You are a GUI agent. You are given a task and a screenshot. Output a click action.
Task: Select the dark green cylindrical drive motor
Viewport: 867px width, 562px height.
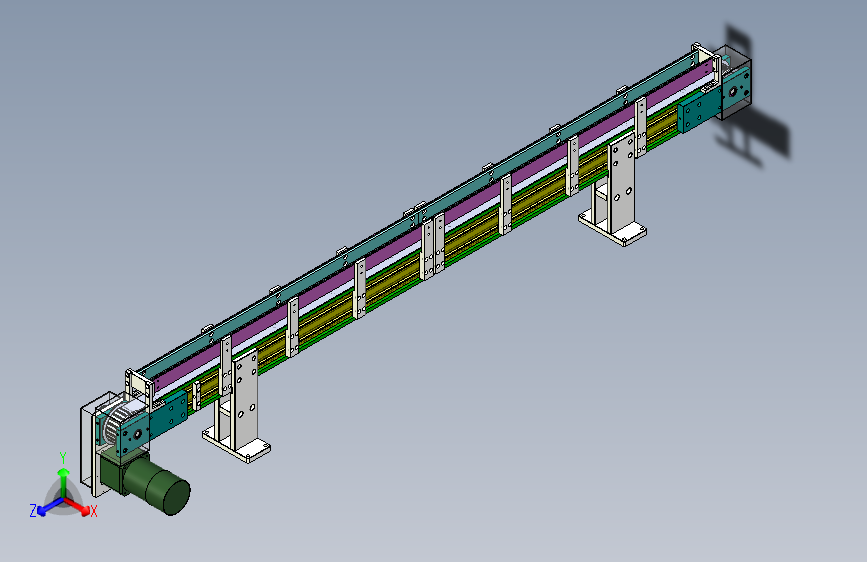(156, 485)
